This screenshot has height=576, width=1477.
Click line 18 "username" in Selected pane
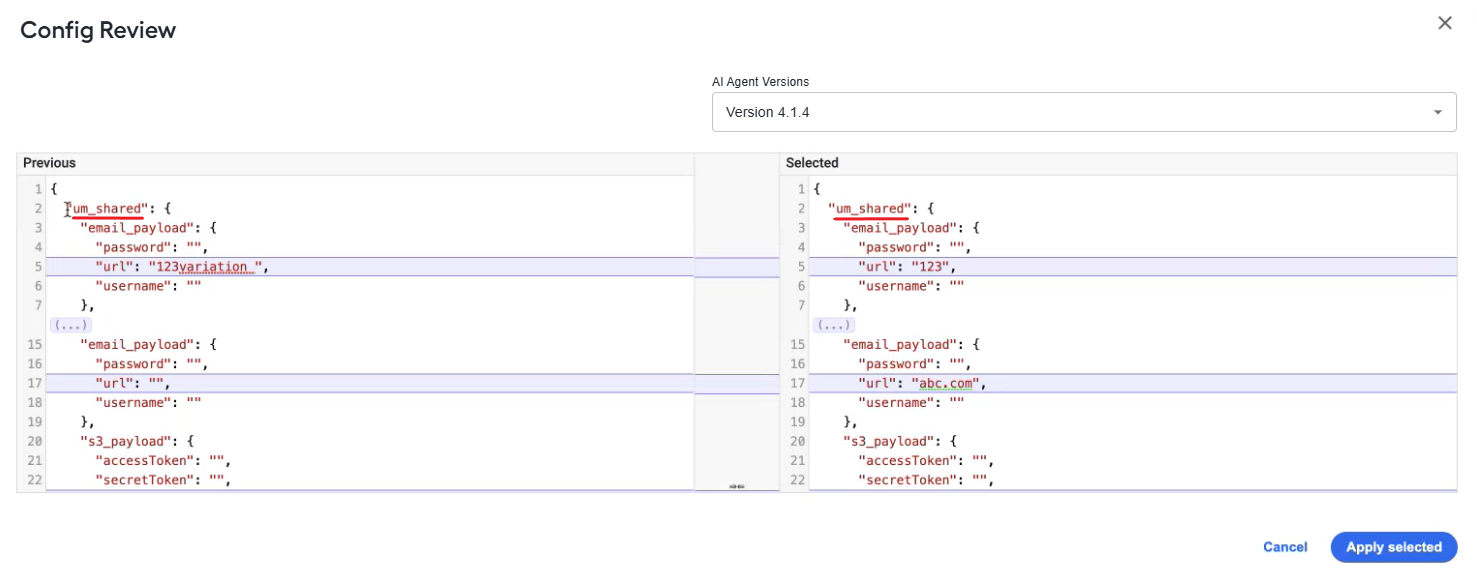pyautogui.click(x=911, y=402)
